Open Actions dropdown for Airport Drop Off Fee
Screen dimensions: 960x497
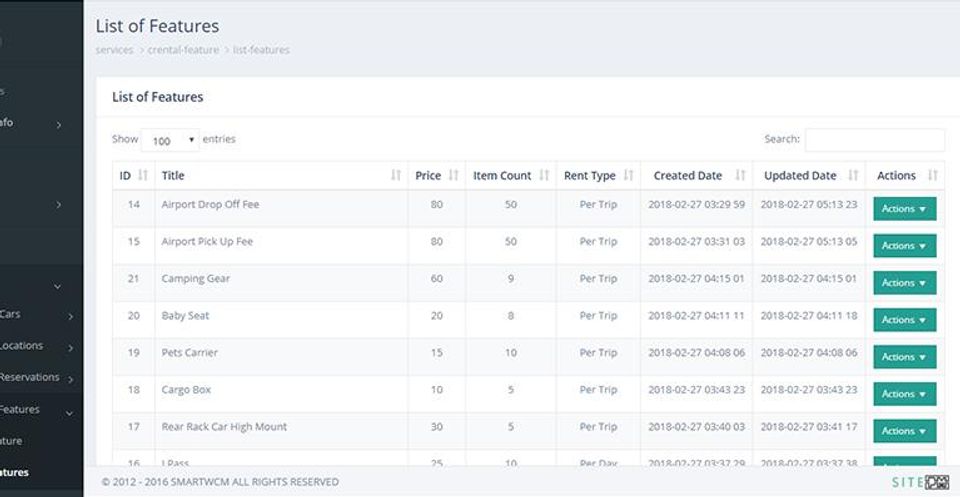904,209
